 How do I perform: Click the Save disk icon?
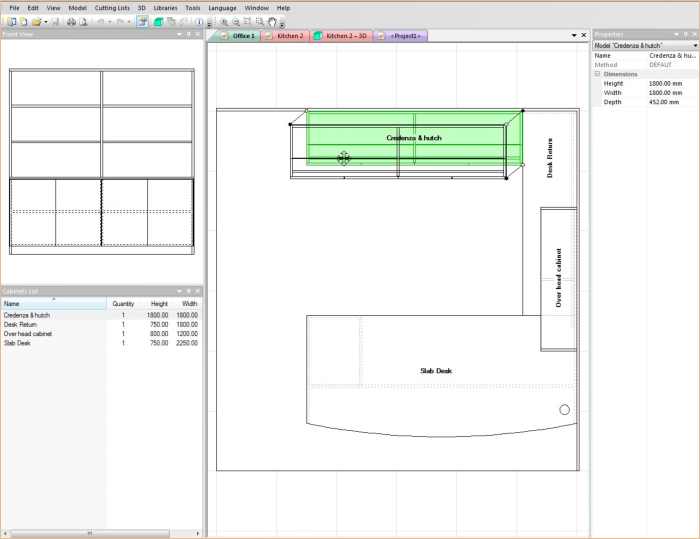coord(55,21)
